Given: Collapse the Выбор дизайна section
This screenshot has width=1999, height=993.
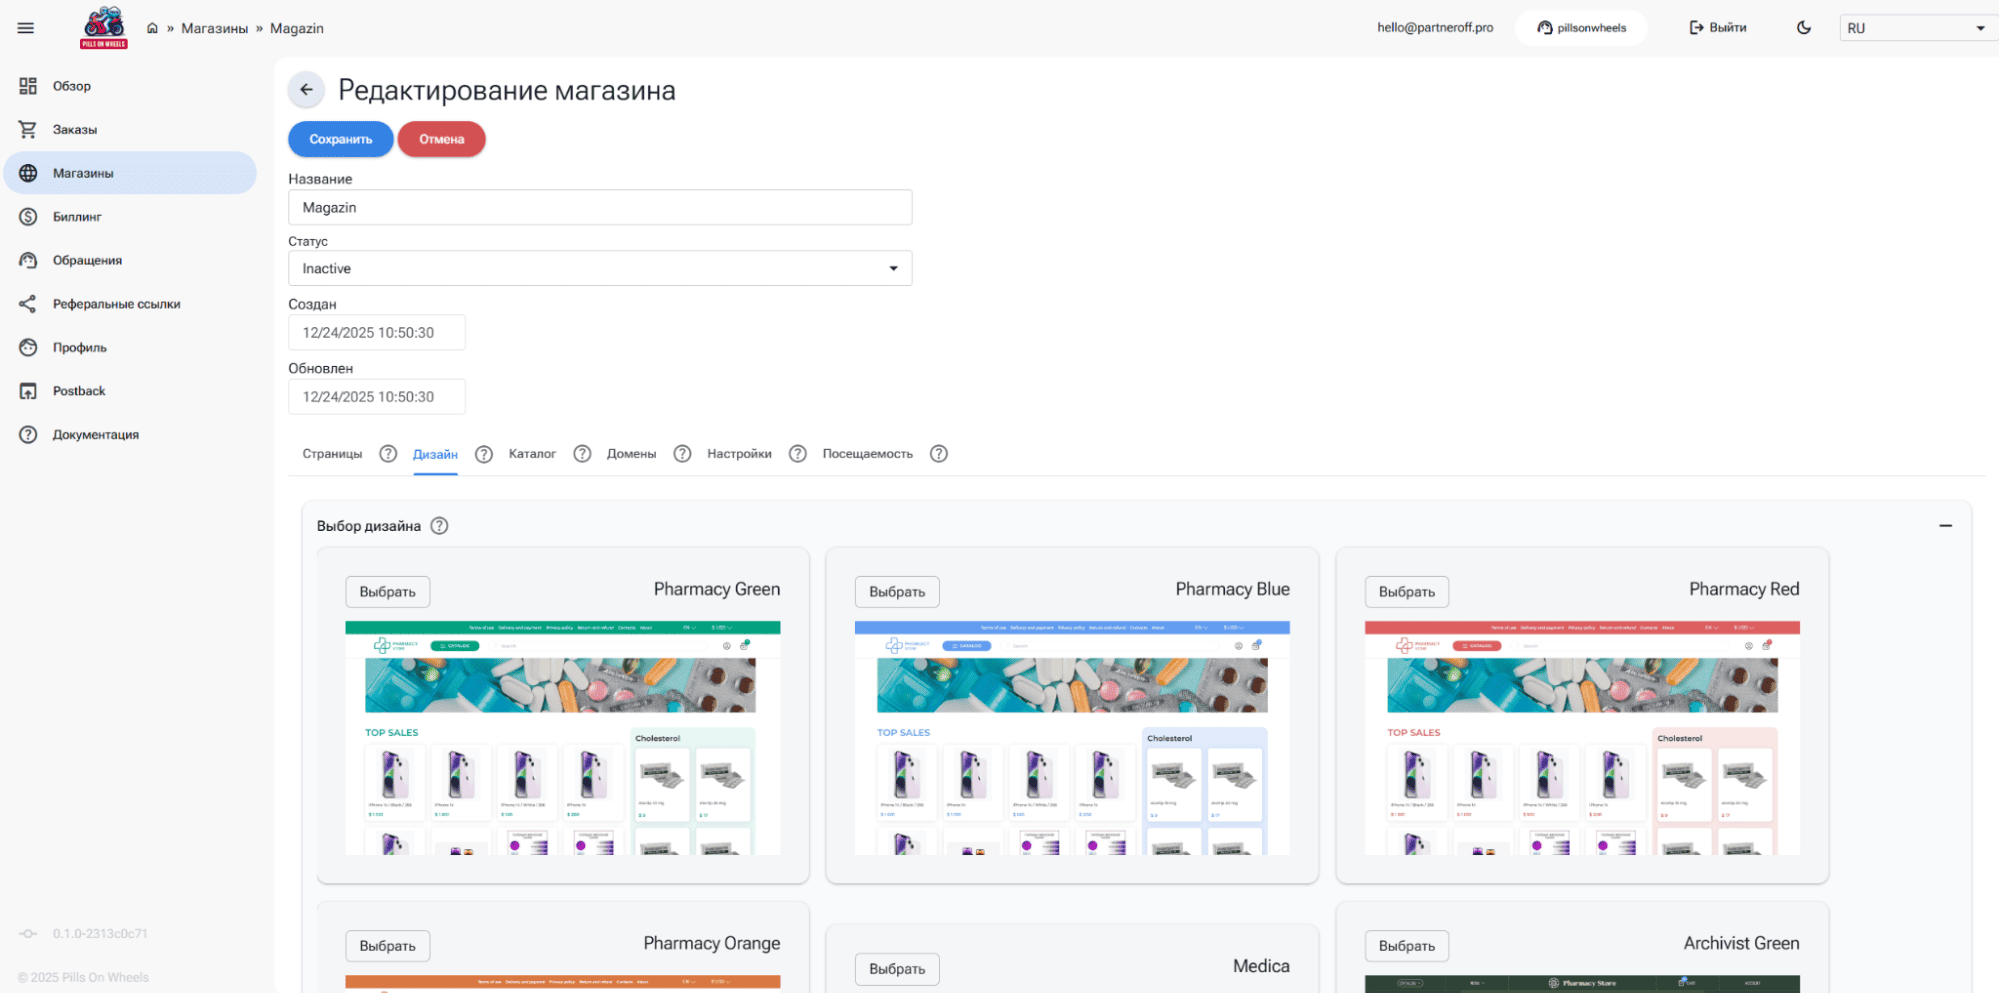Looking at the screenshot, I should pyautogui.click(x=1945, y=526).
